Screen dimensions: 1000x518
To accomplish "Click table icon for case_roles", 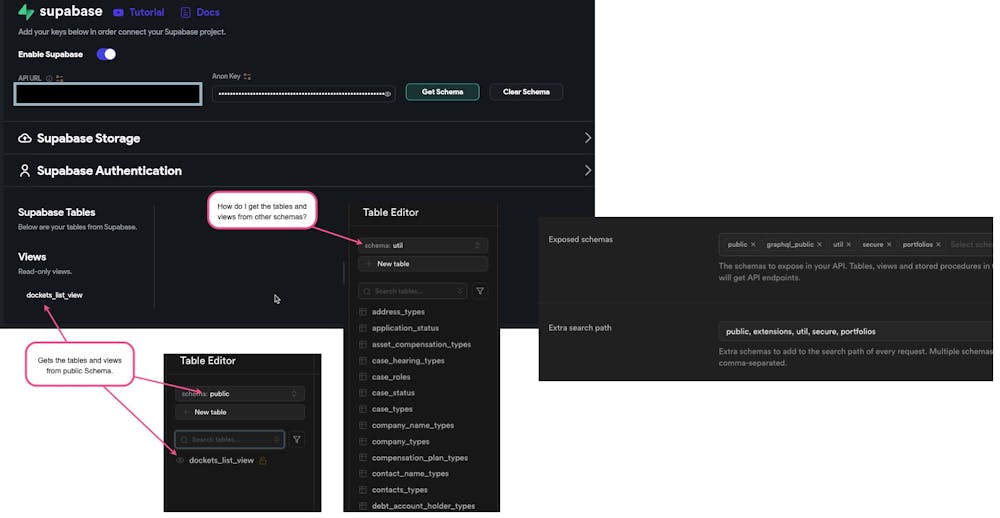I will point(363,376).
